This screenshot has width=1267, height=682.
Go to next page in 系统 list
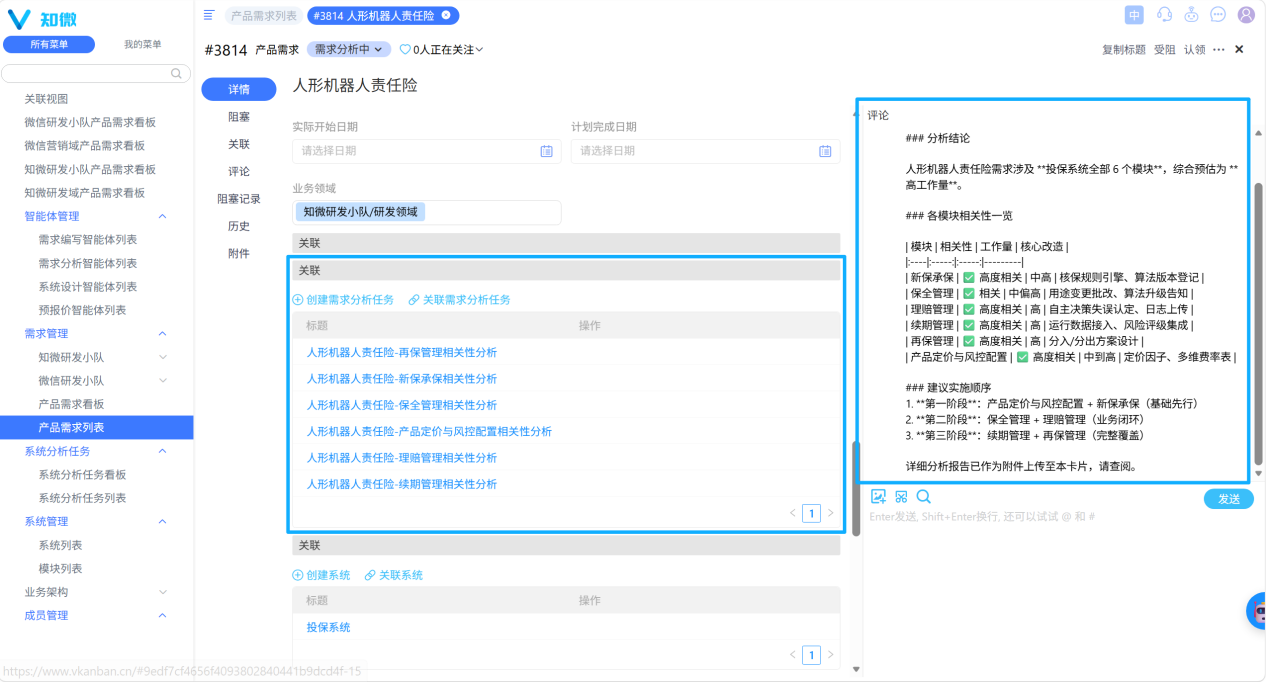click(x=830, y=655)
